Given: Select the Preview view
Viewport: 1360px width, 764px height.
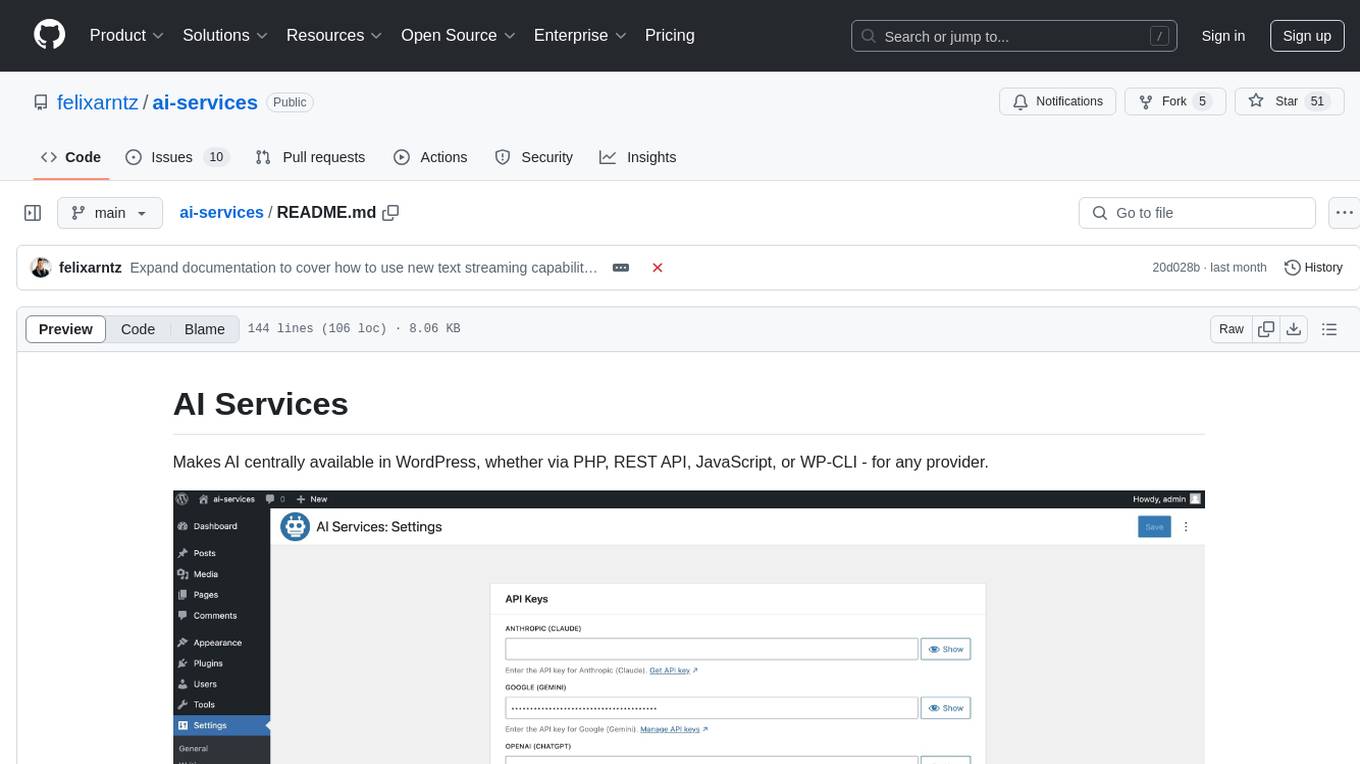Looking at the screenshot, I should tap(66, 329).
